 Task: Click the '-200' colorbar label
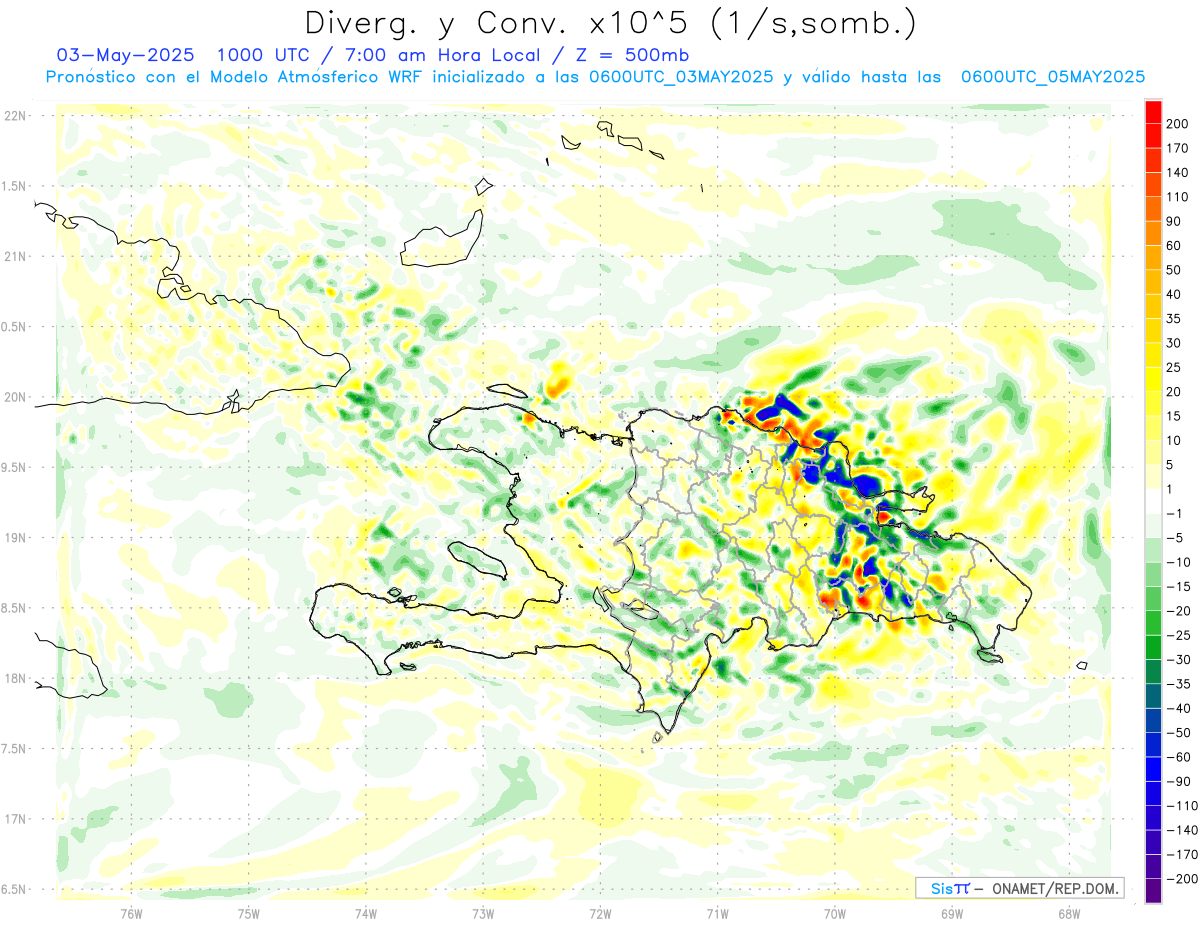click(x=1183, y=879)
